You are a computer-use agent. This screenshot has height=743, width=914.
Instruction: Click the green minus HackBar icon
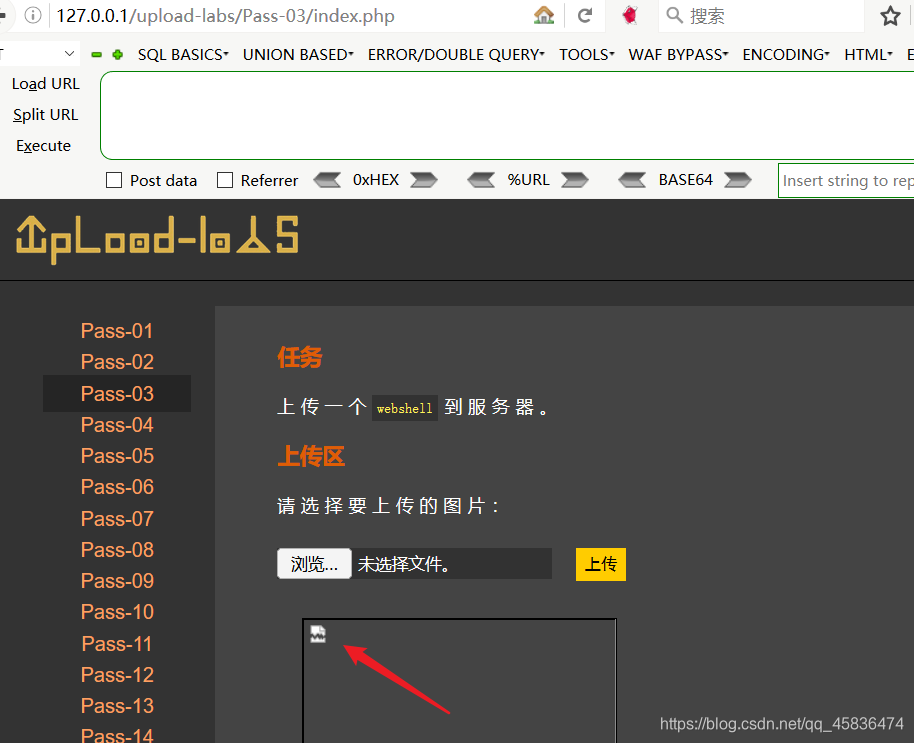97,55
